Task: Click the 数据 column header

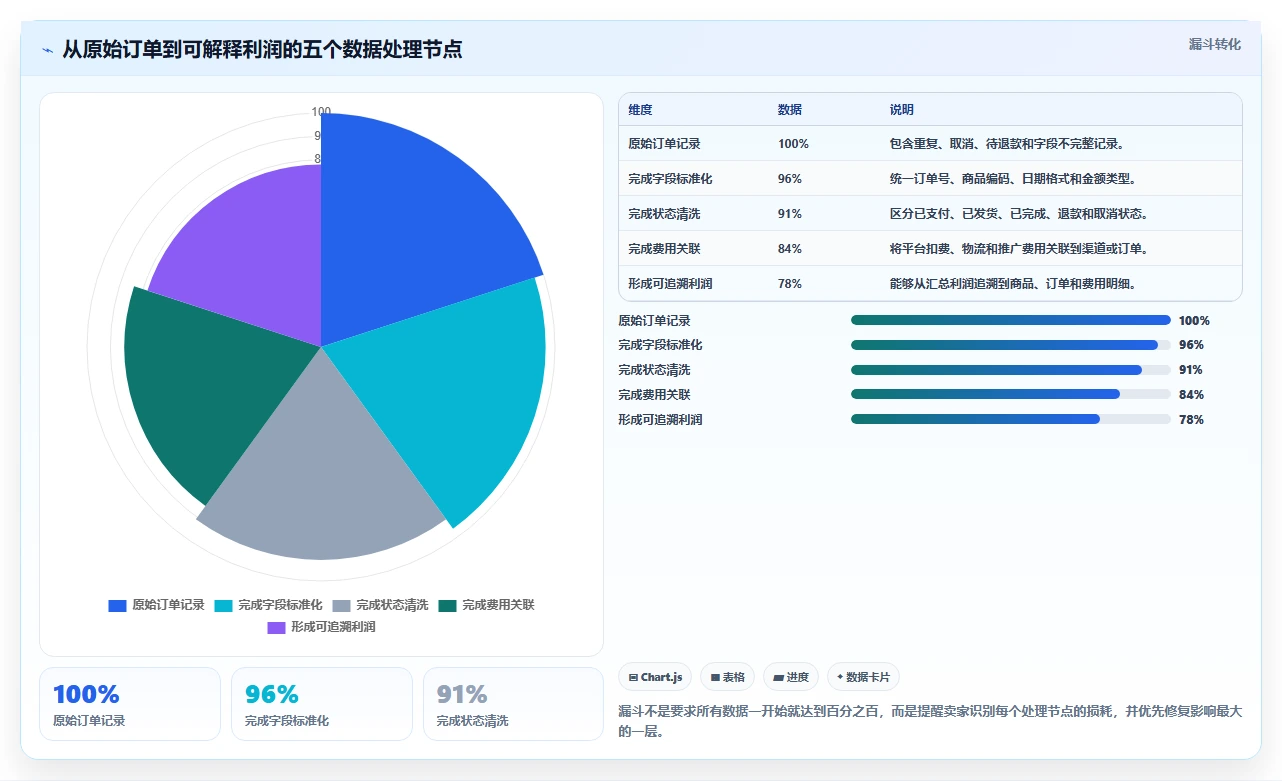Action: point(790,110)
